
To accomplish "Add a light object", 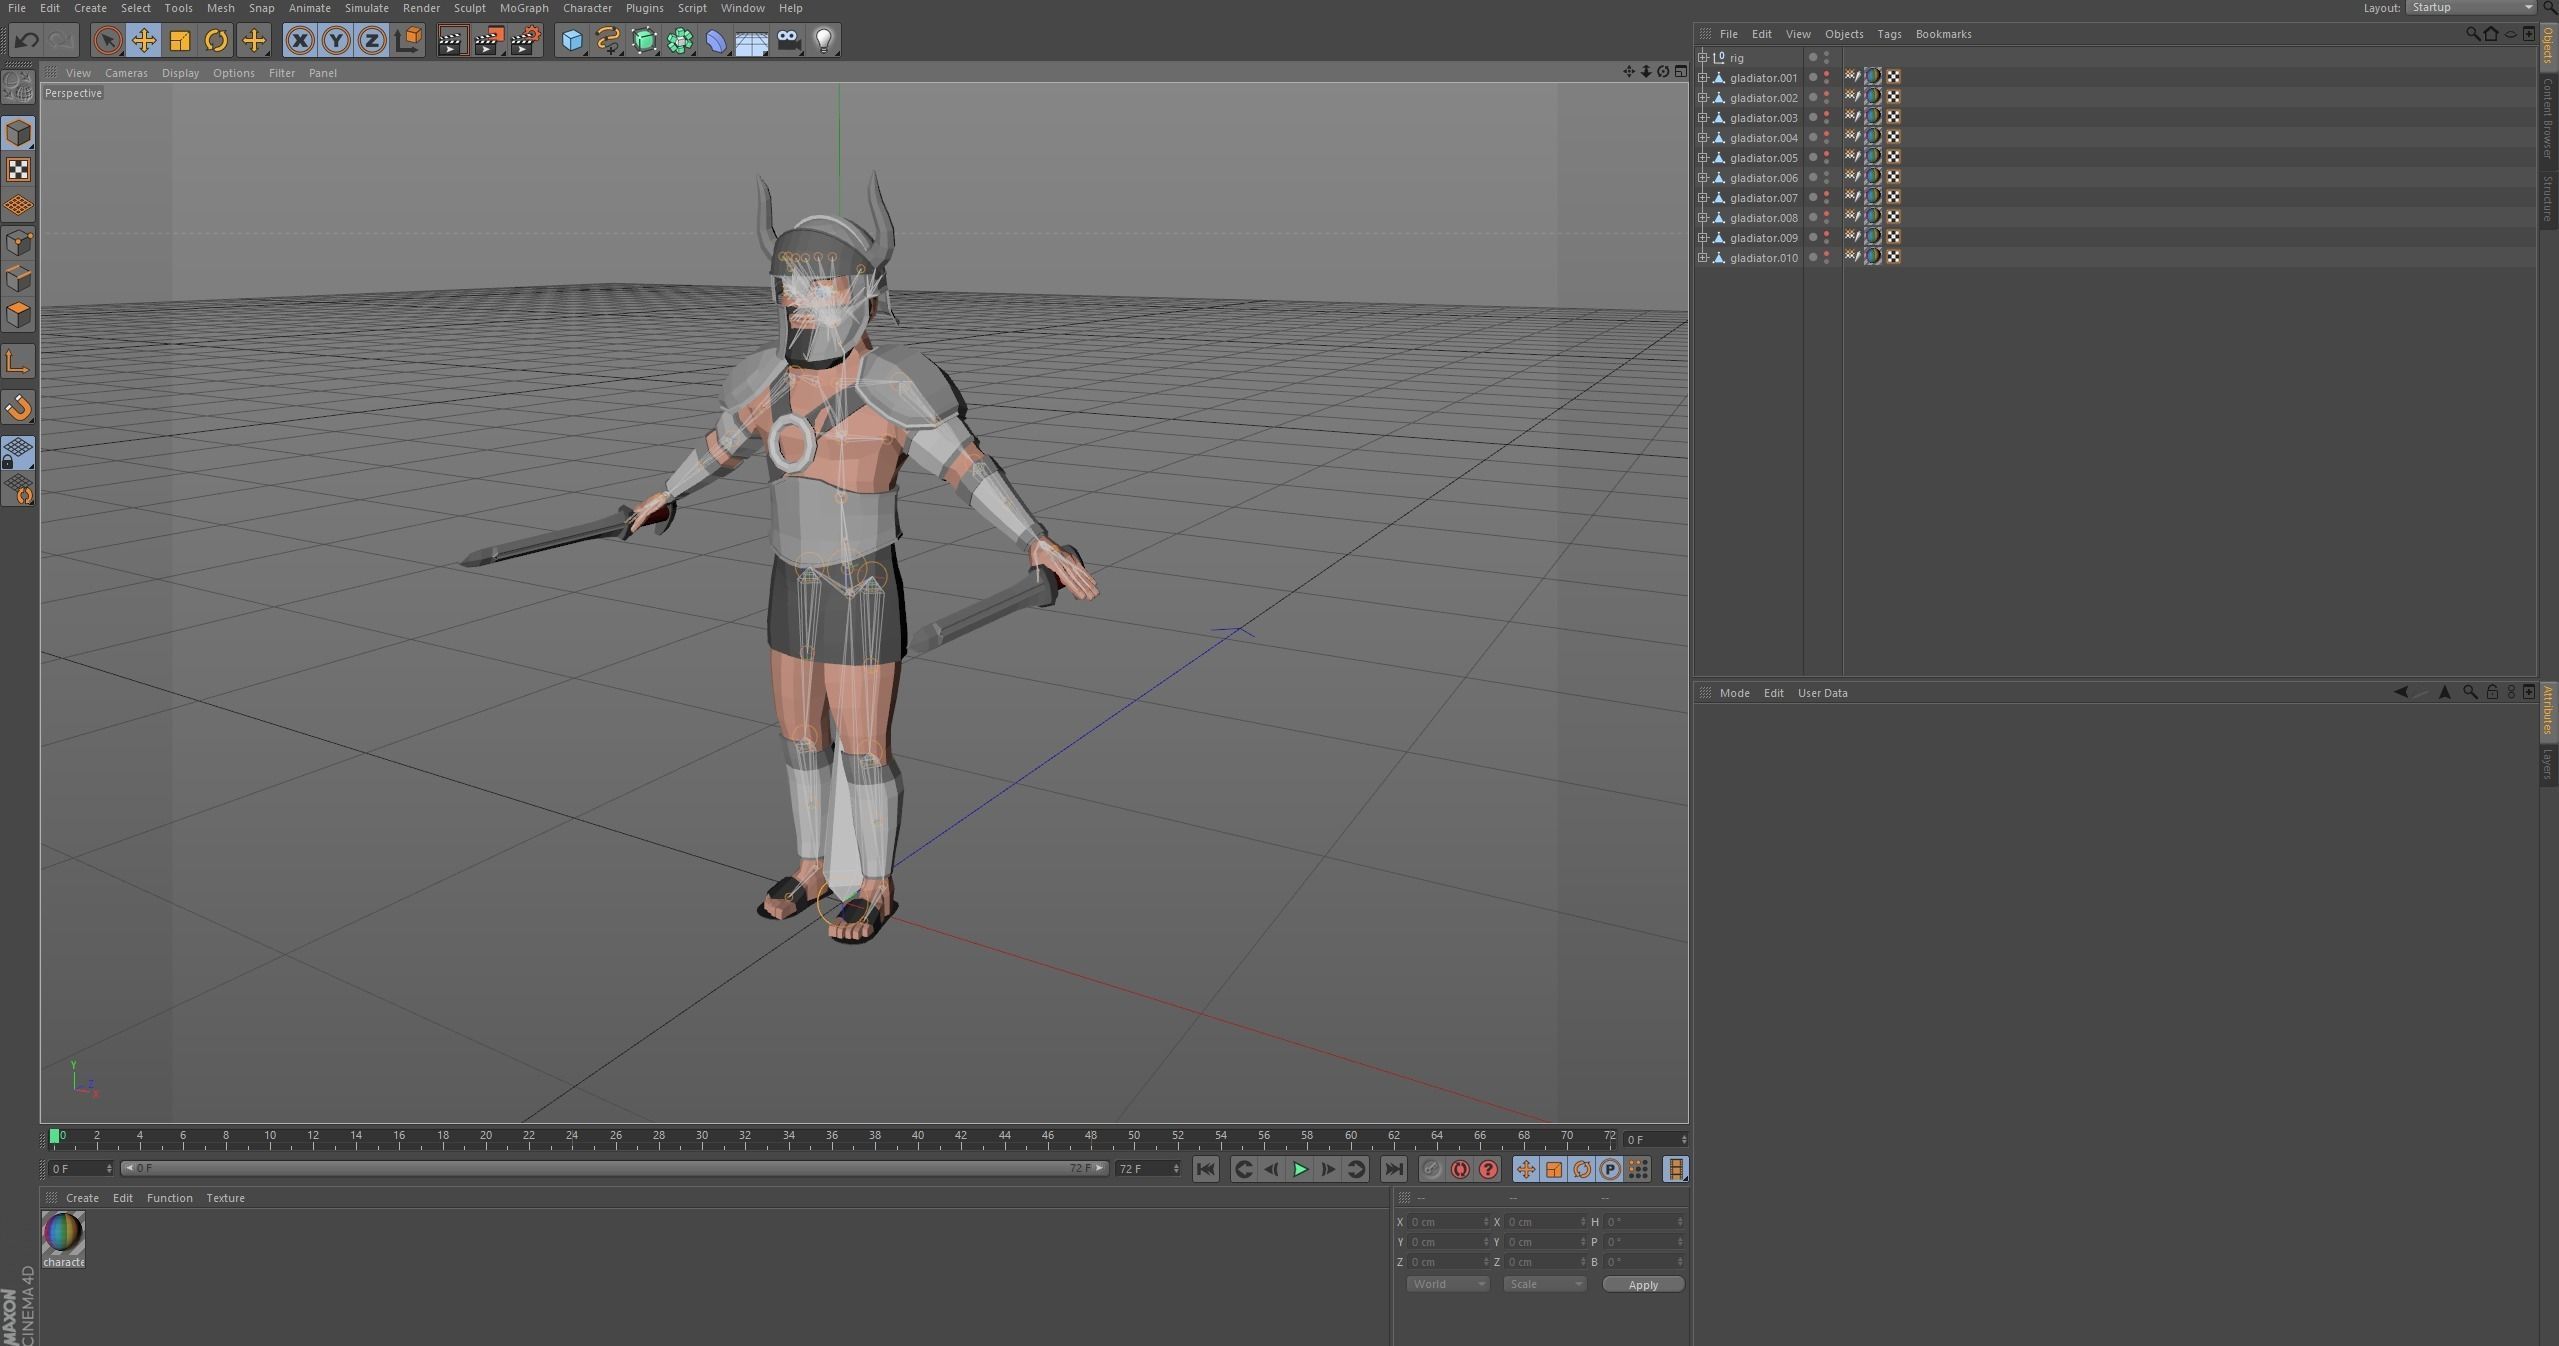I will tap(824, 41).
